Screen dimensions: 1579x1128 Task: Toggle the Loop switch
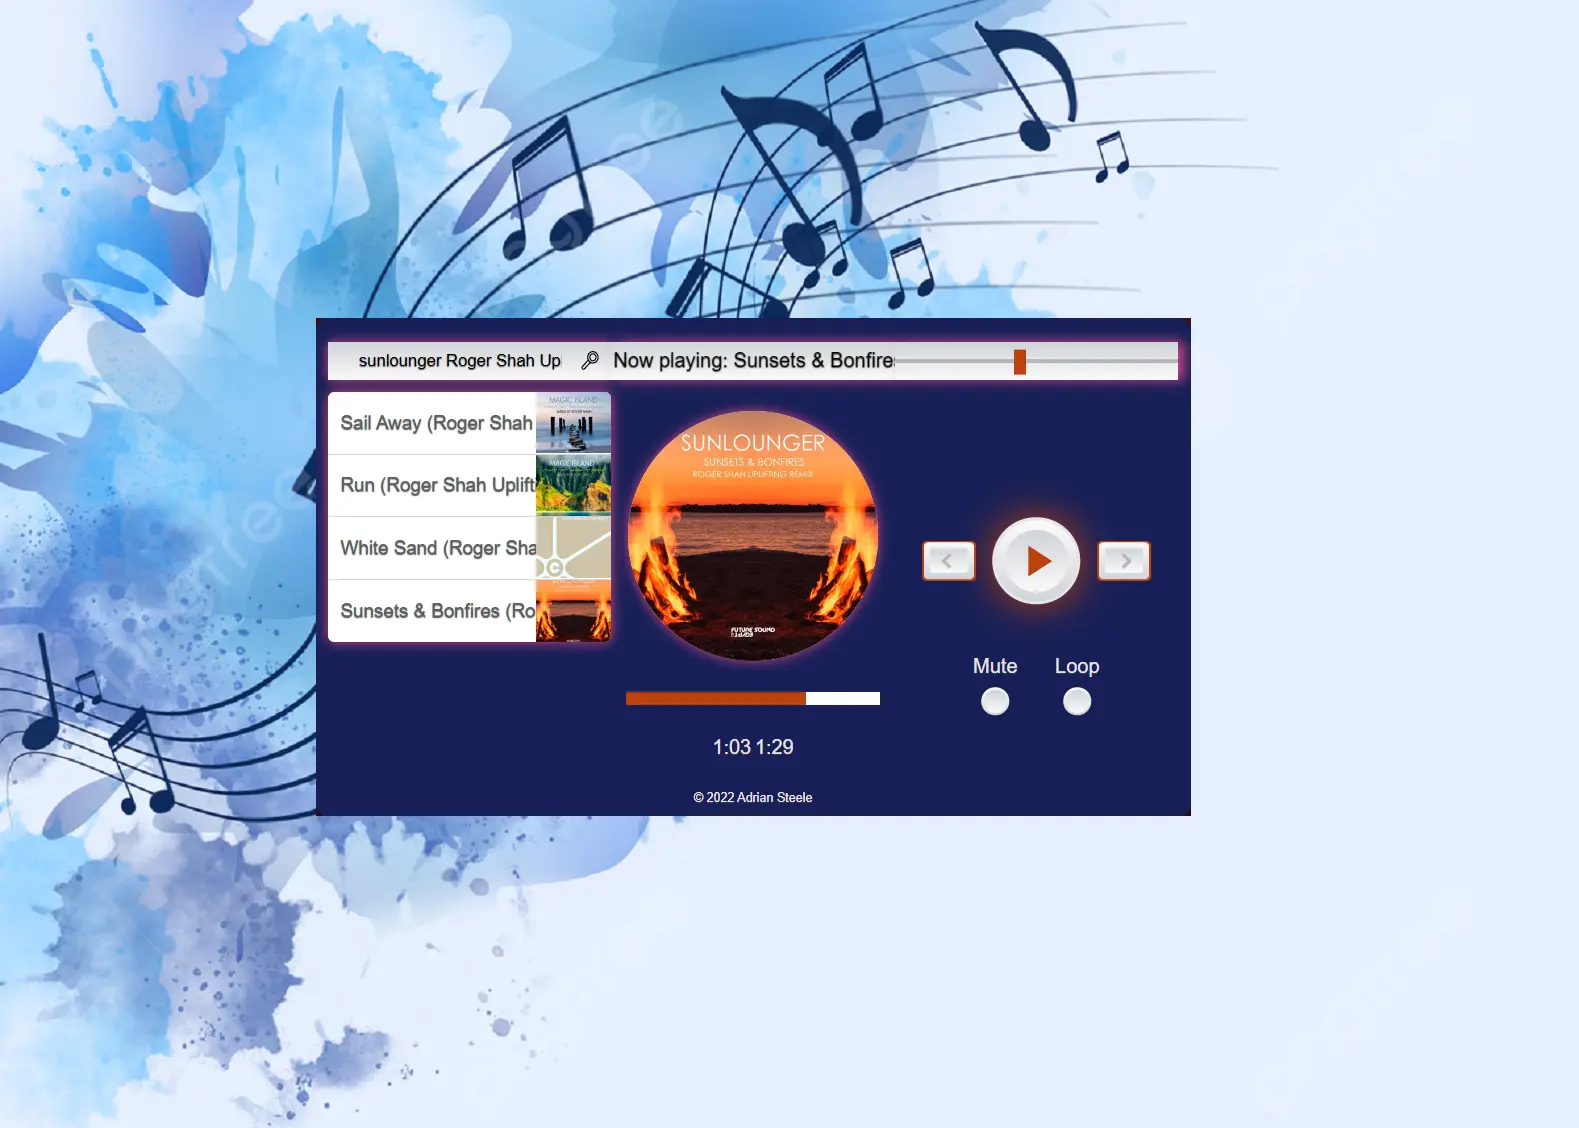click(1077, 701)
